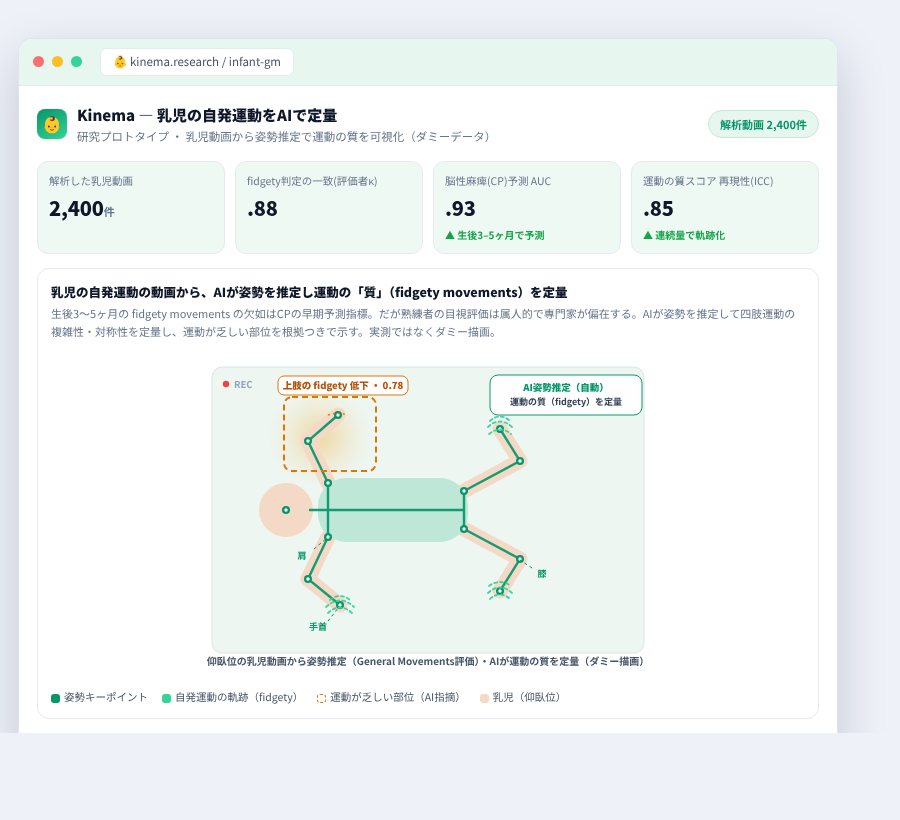Select the 自発運動の軌跡 legend swatch

pyautogui.click(x=166, y=698)
